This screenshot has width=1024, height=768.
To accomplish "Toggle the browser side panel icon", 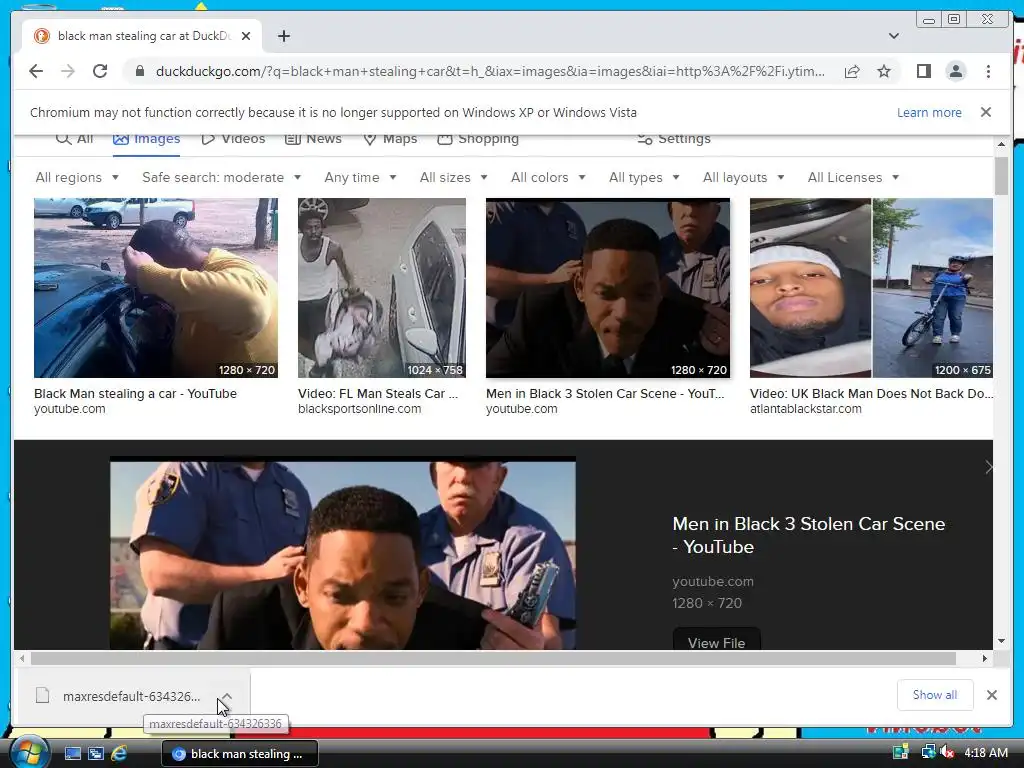I will (x=923, y=71).
